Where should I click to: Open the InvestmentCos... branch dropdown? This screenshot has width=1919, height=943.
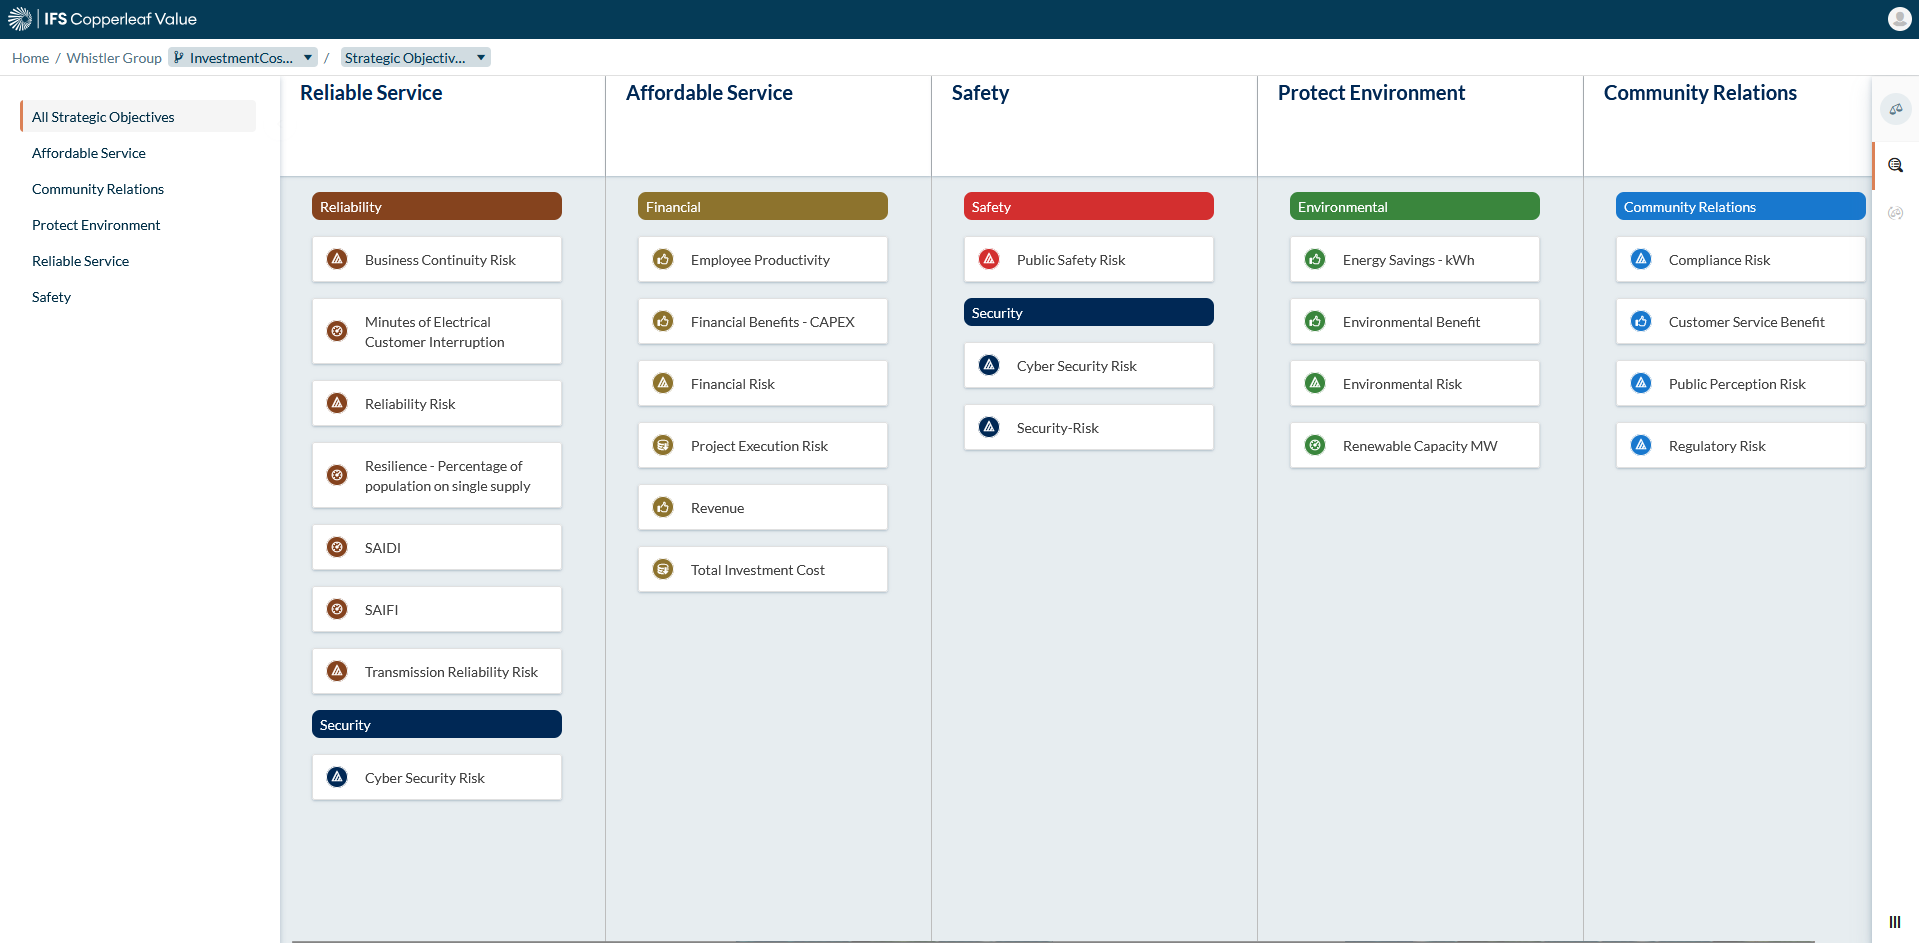243,58
